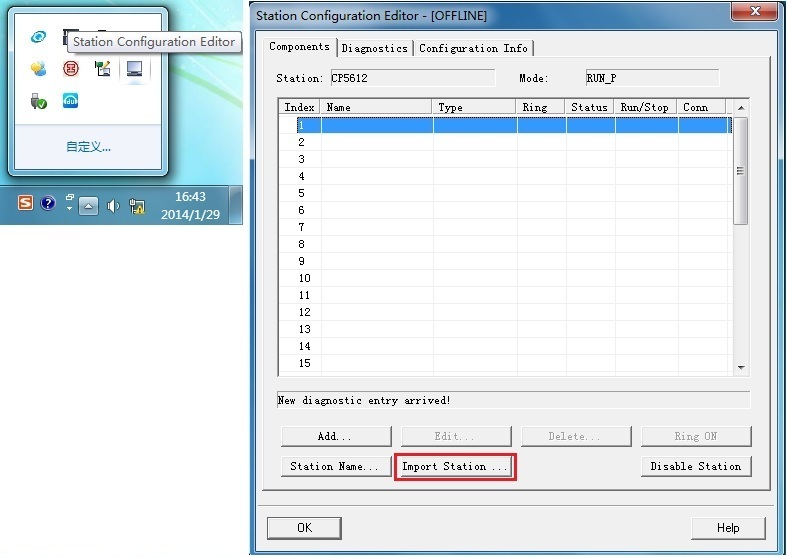Click the Help button

[728, 528]
